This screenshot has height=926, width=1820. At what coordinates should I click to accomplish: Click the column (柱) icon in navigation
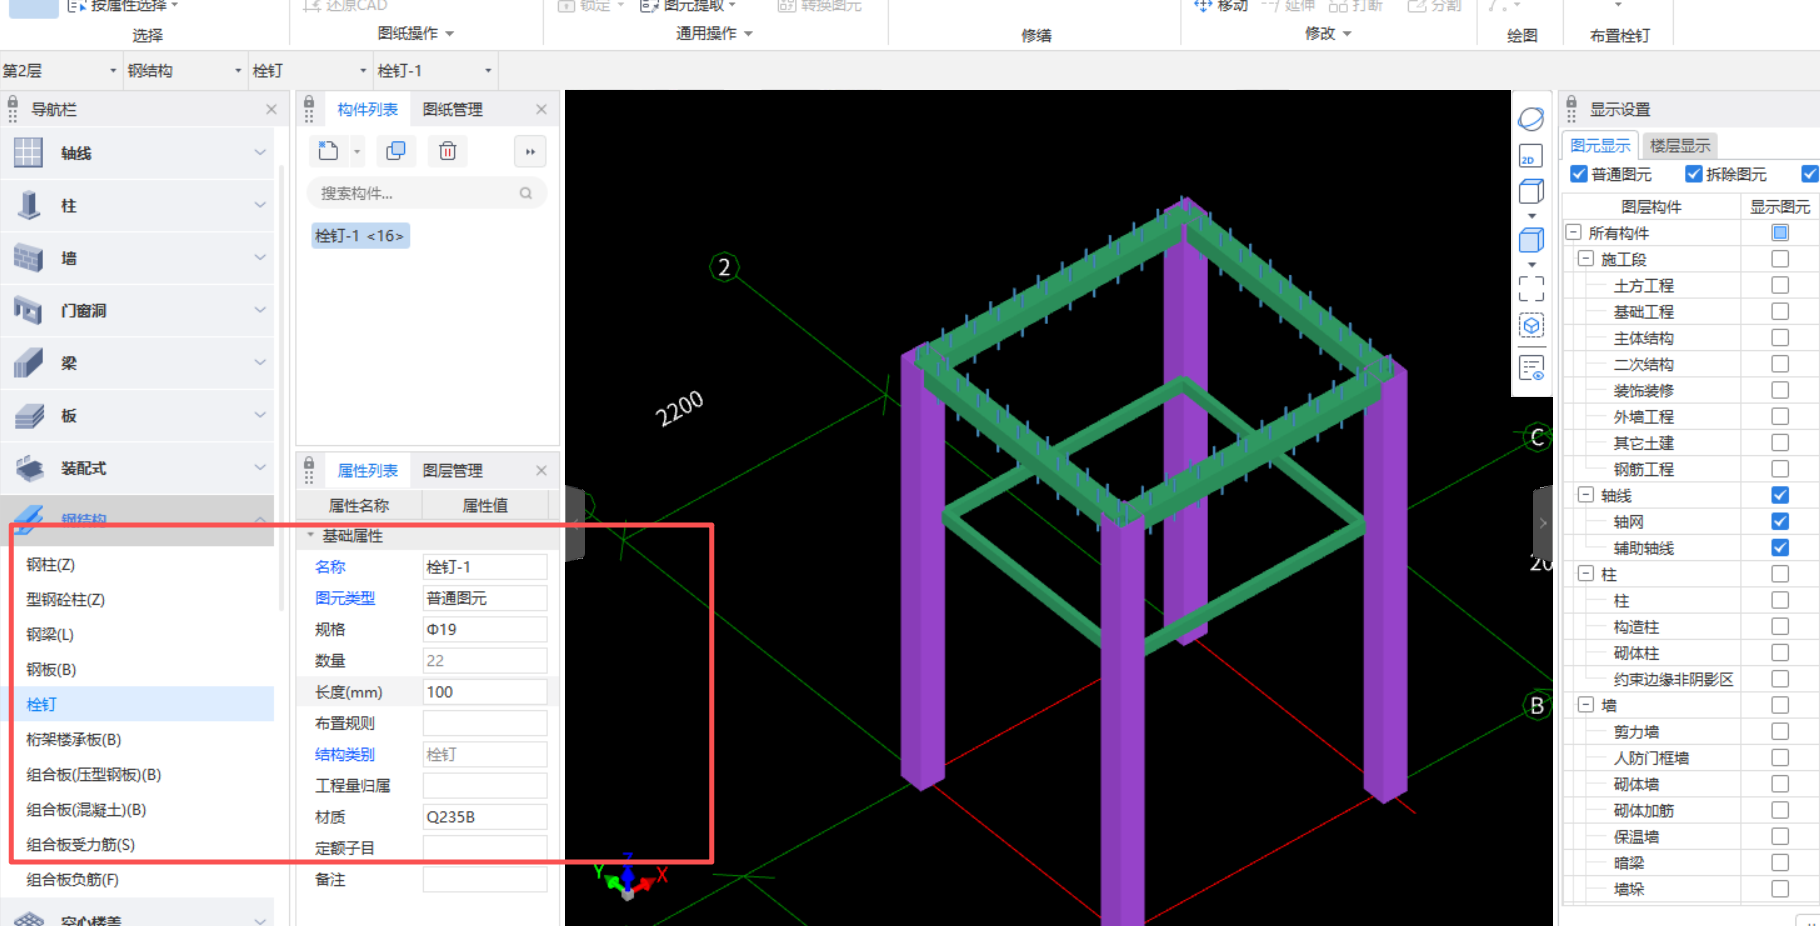coord(28,205)
